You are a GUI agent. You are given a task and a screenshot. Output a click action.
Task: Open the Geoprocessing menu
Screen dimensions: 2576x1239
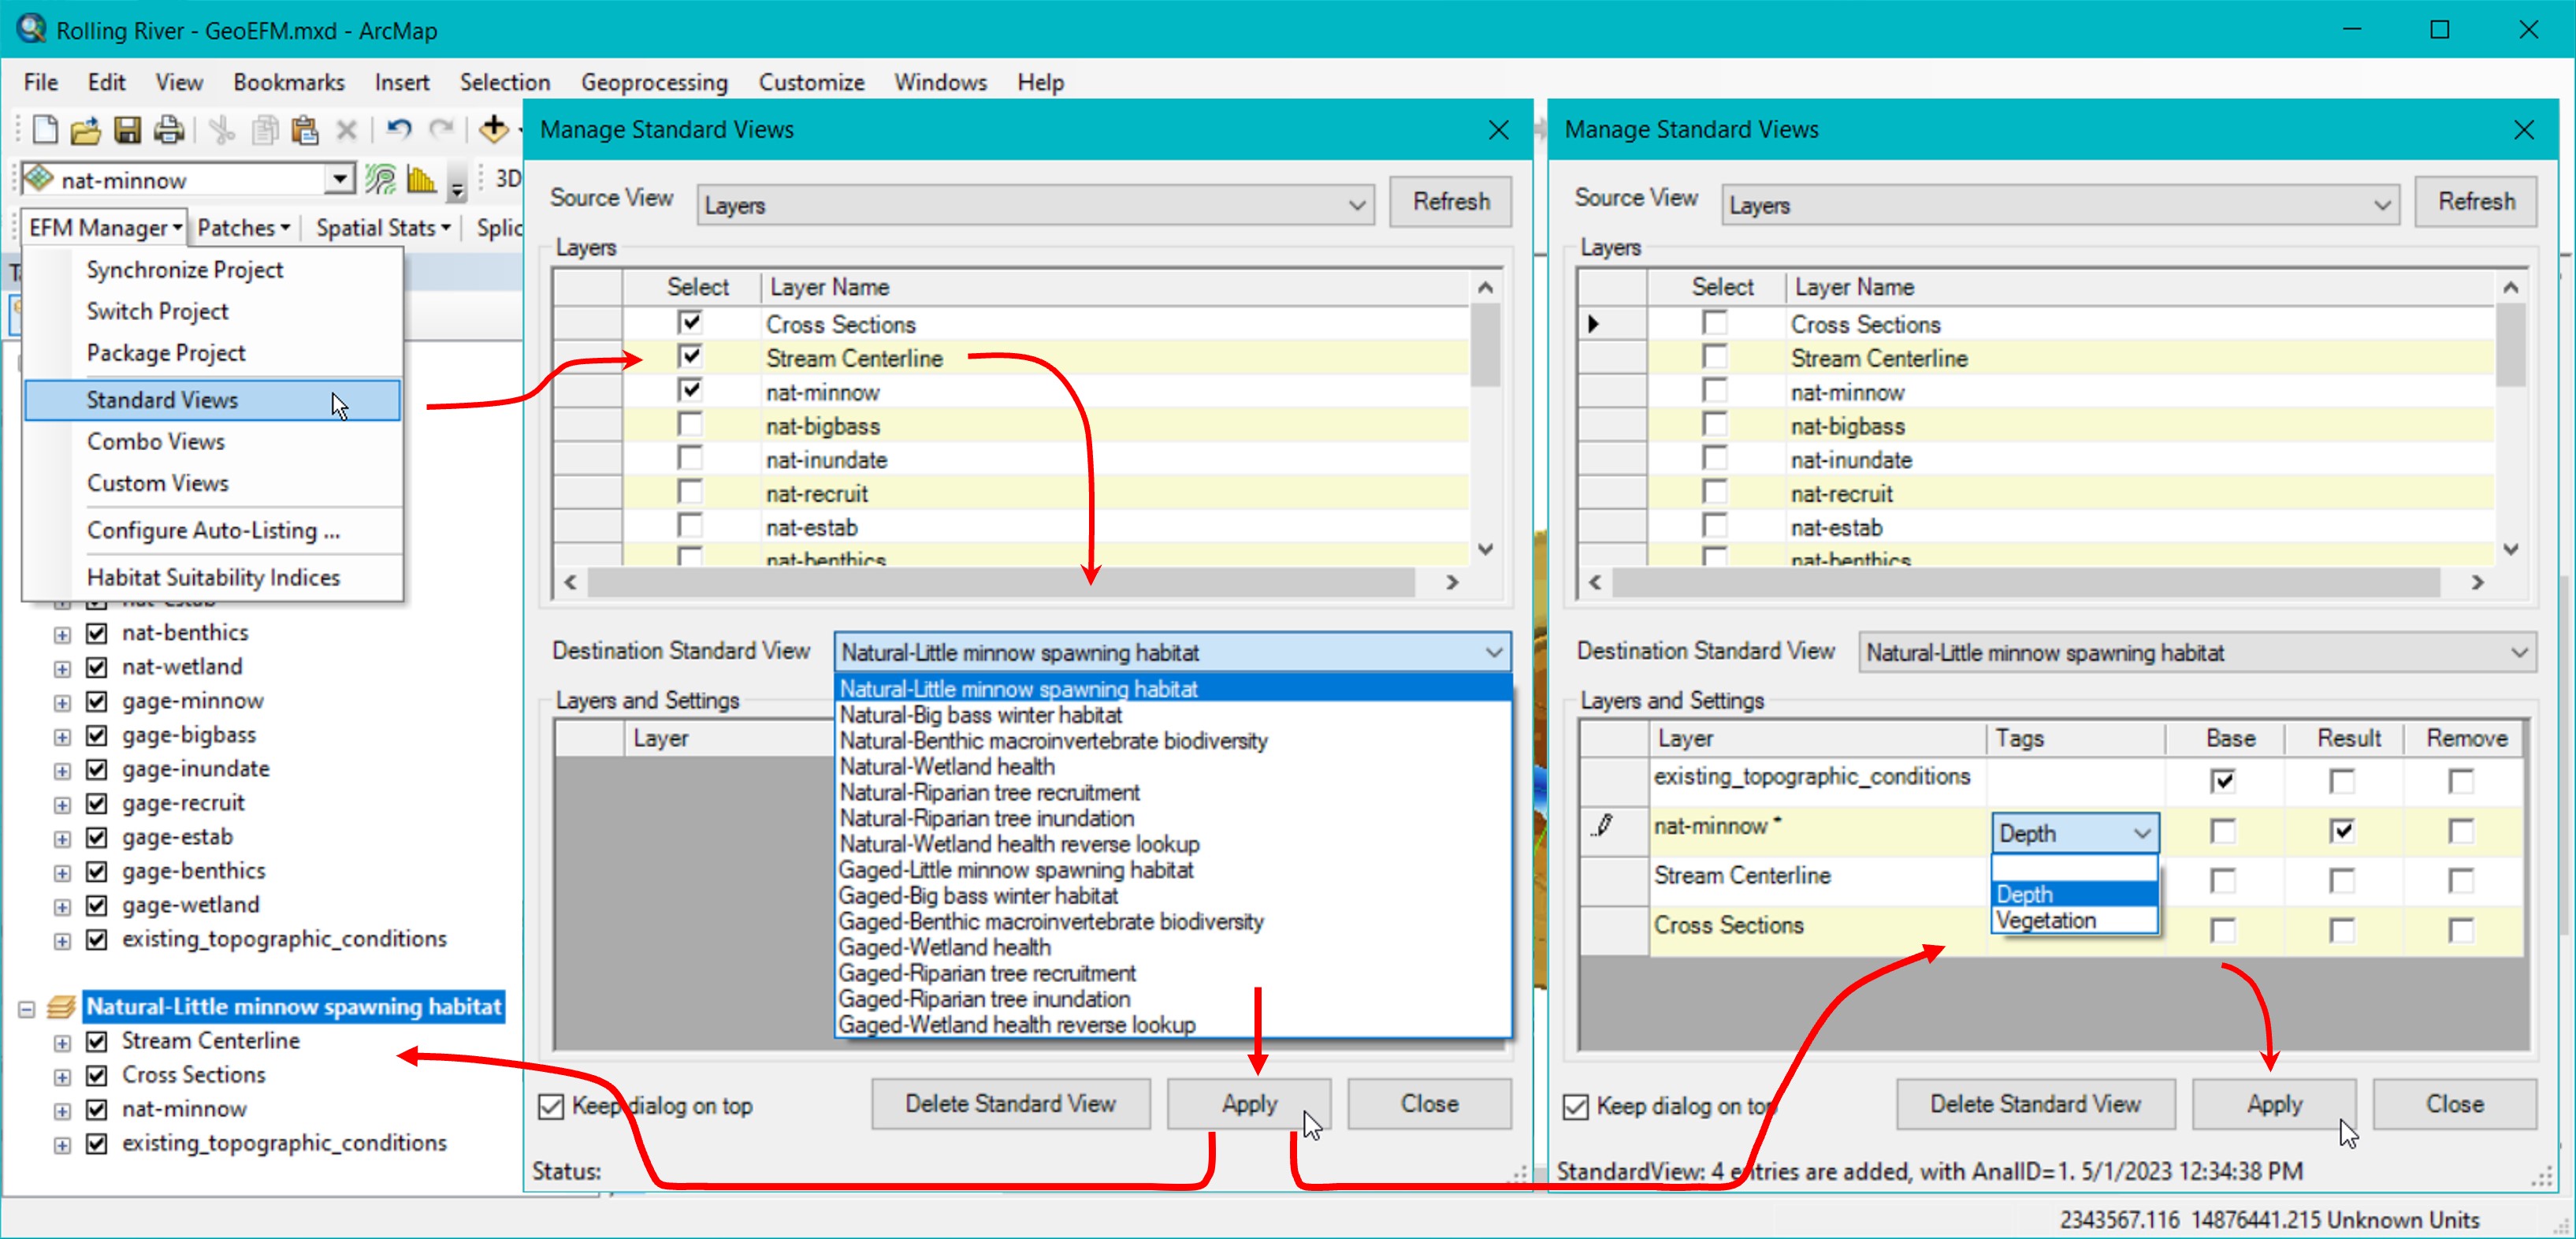pos(654,82)
